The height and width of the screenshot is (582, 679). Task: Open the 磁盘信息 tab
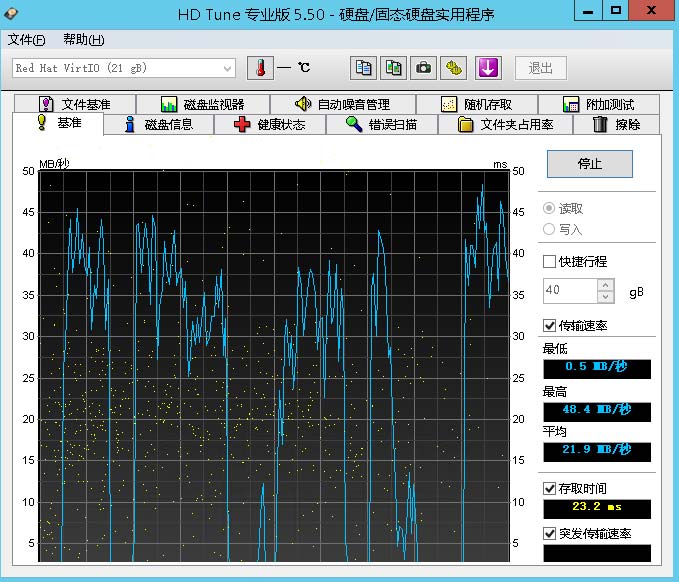[x=158, y=125]
